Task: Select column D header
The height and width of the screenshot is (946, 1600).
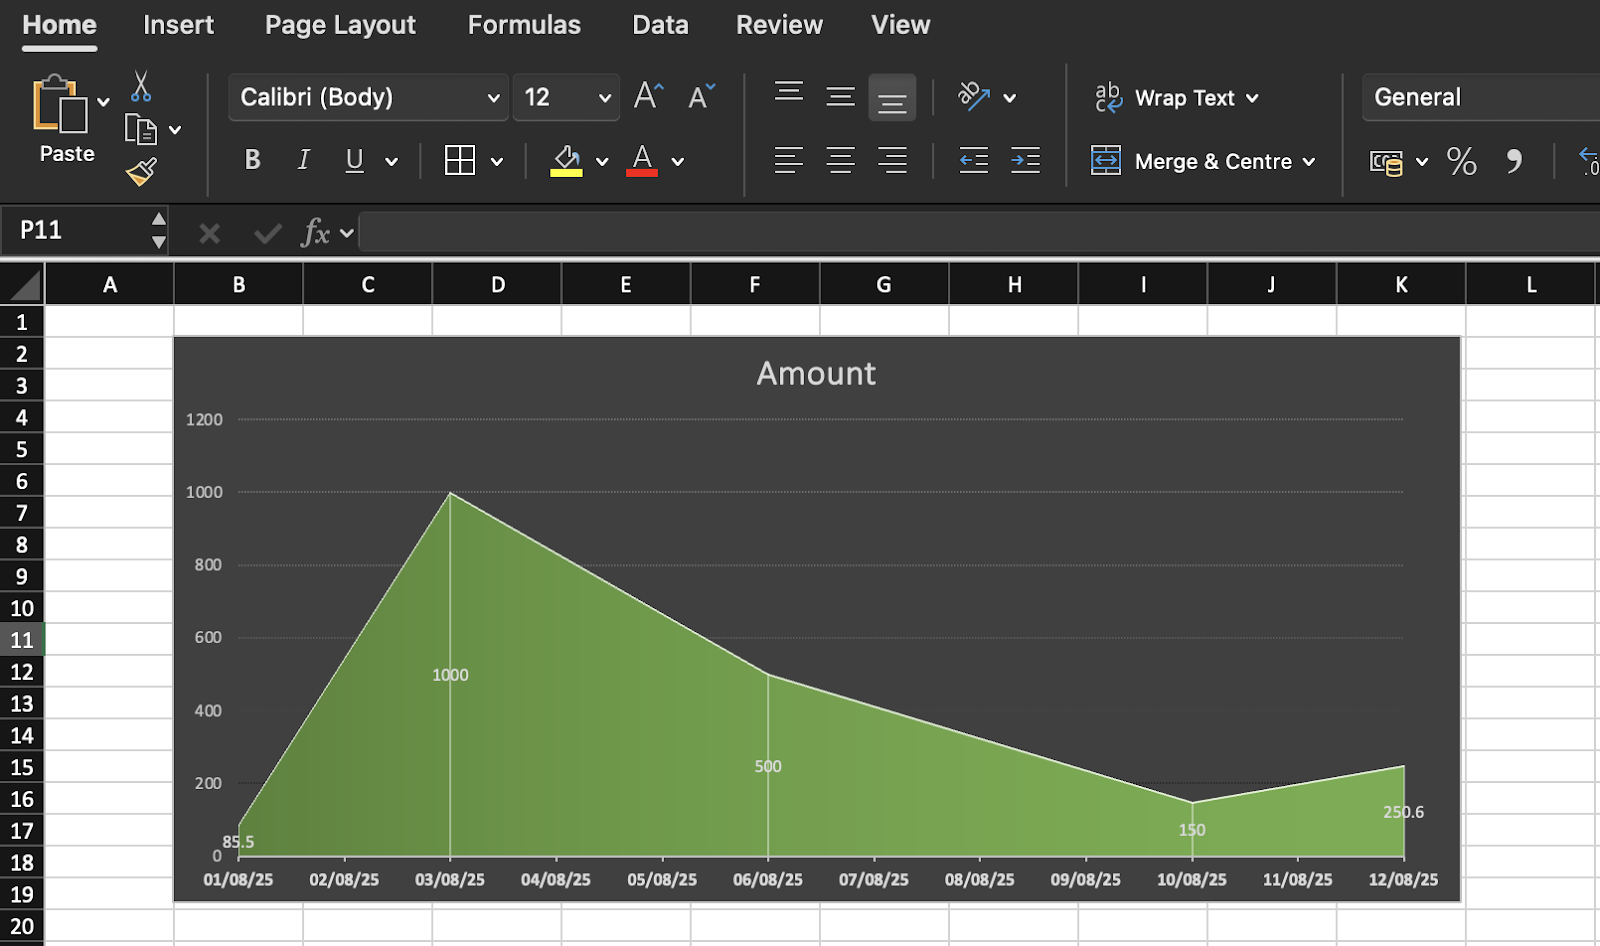Action: 497,285
